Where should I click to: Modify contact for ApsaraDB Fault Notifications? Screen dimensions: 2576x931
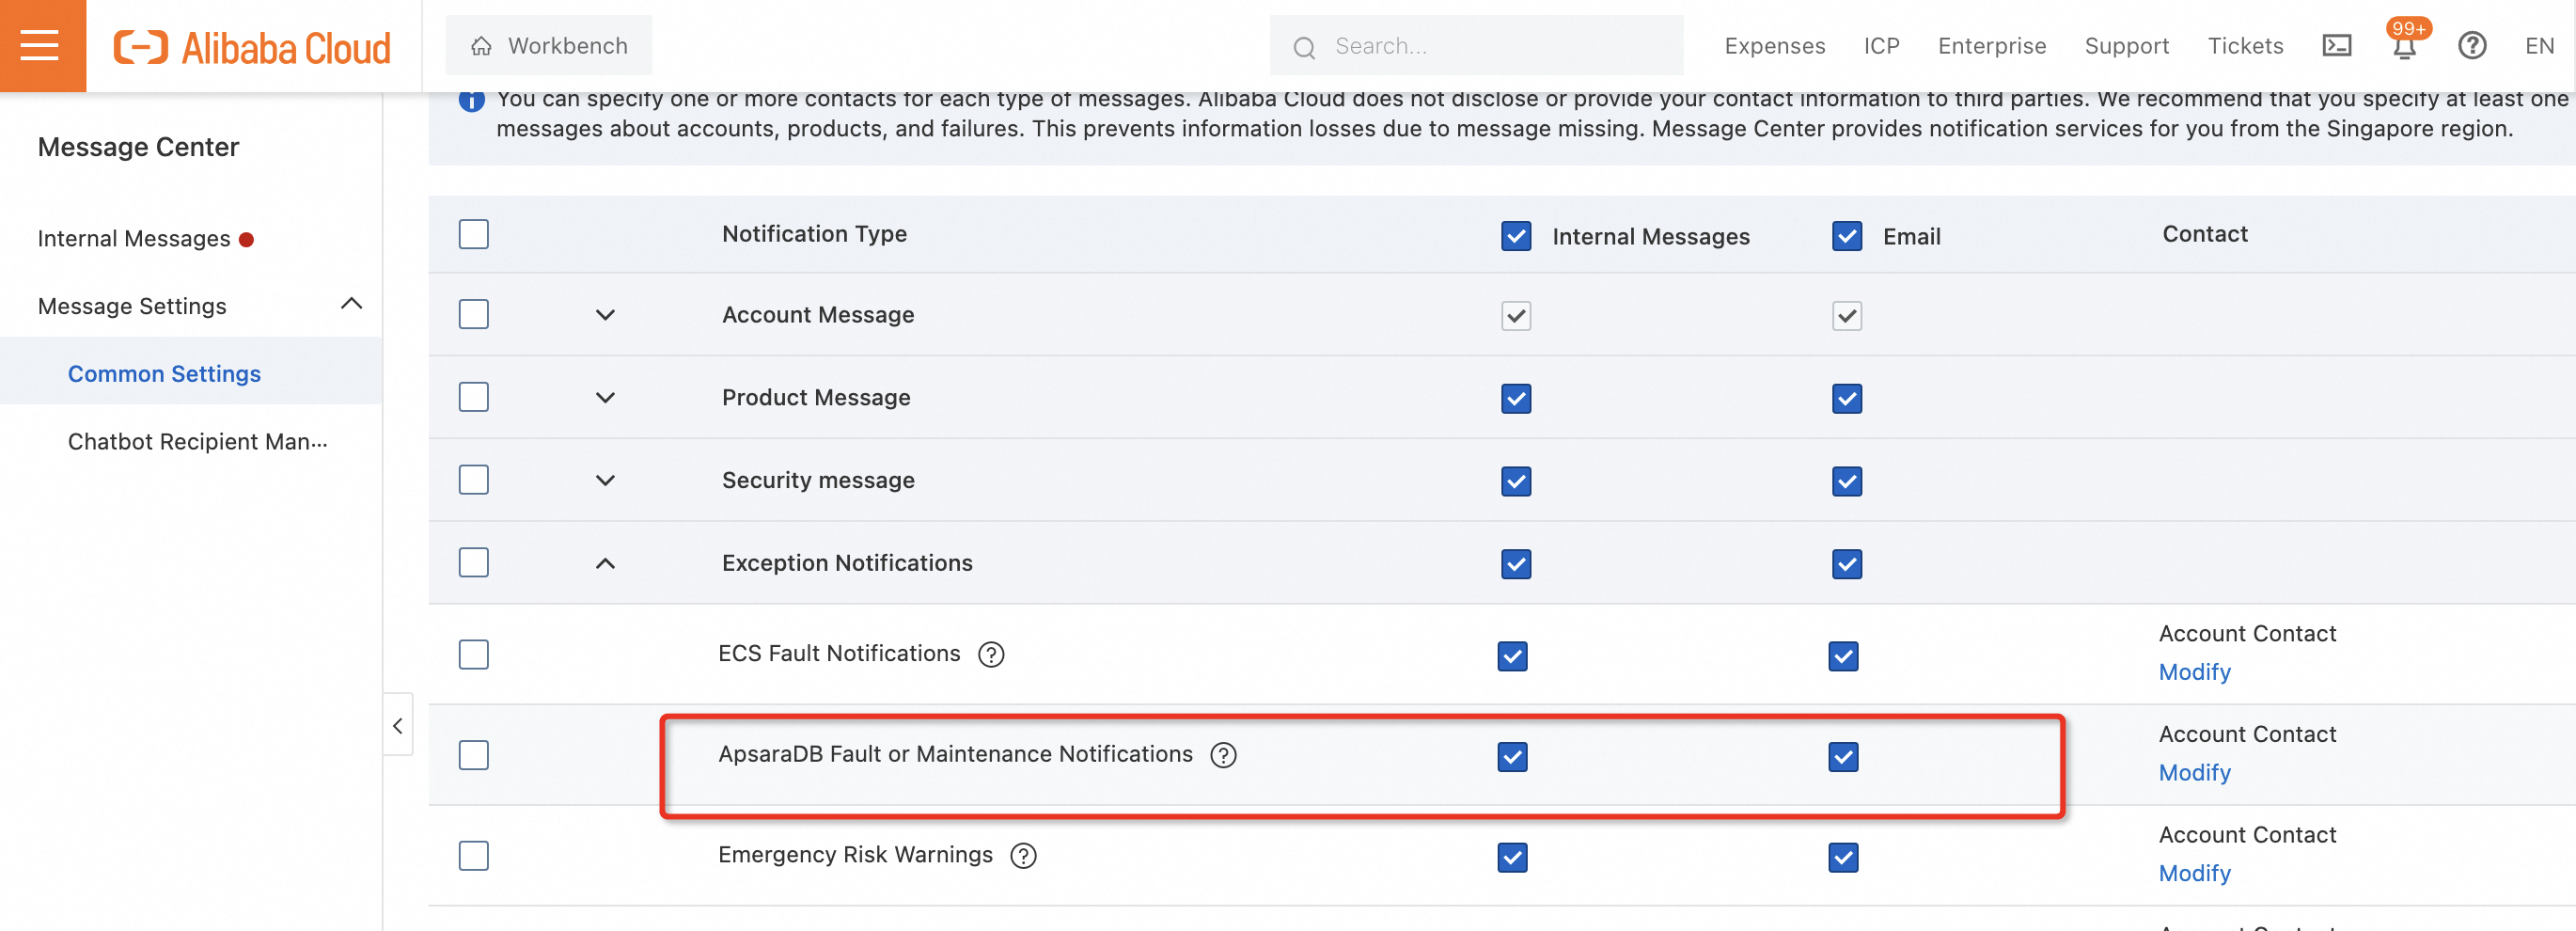[2194, 773]
